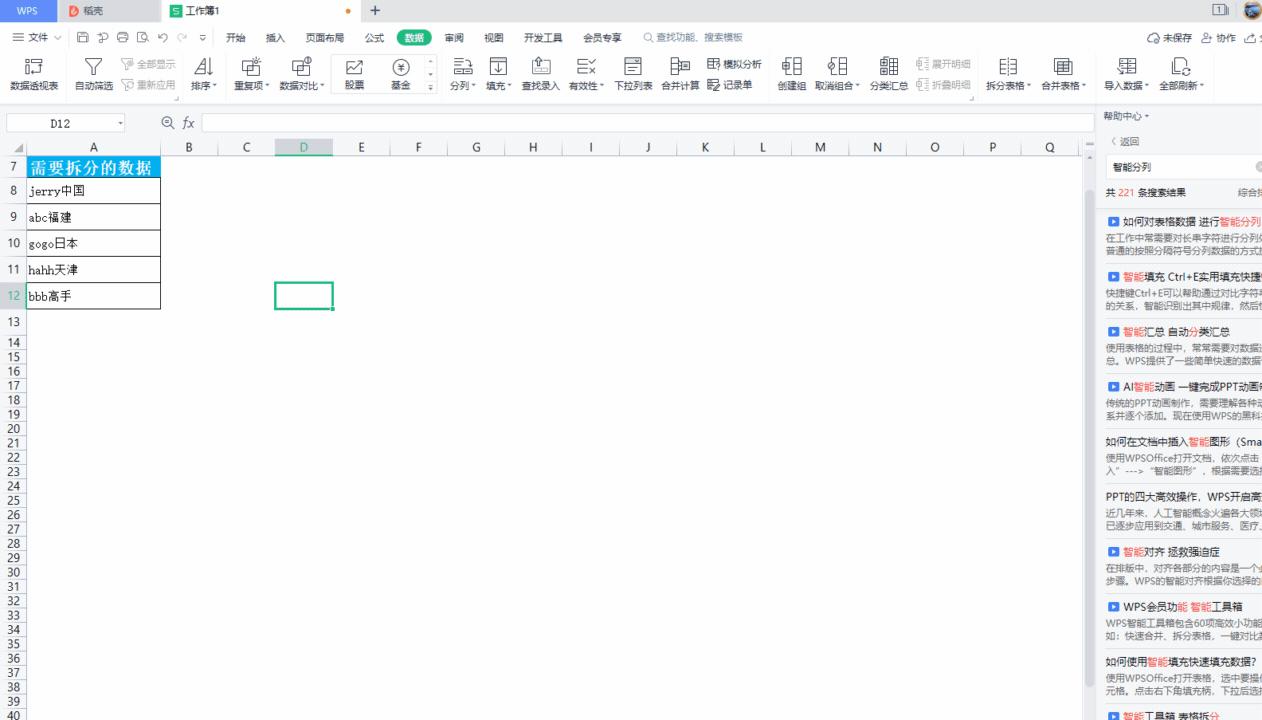This screenshot has height=720, width=1262.
Task: Open 模拟分析 what-if analysis
Action: pos(734,64)
